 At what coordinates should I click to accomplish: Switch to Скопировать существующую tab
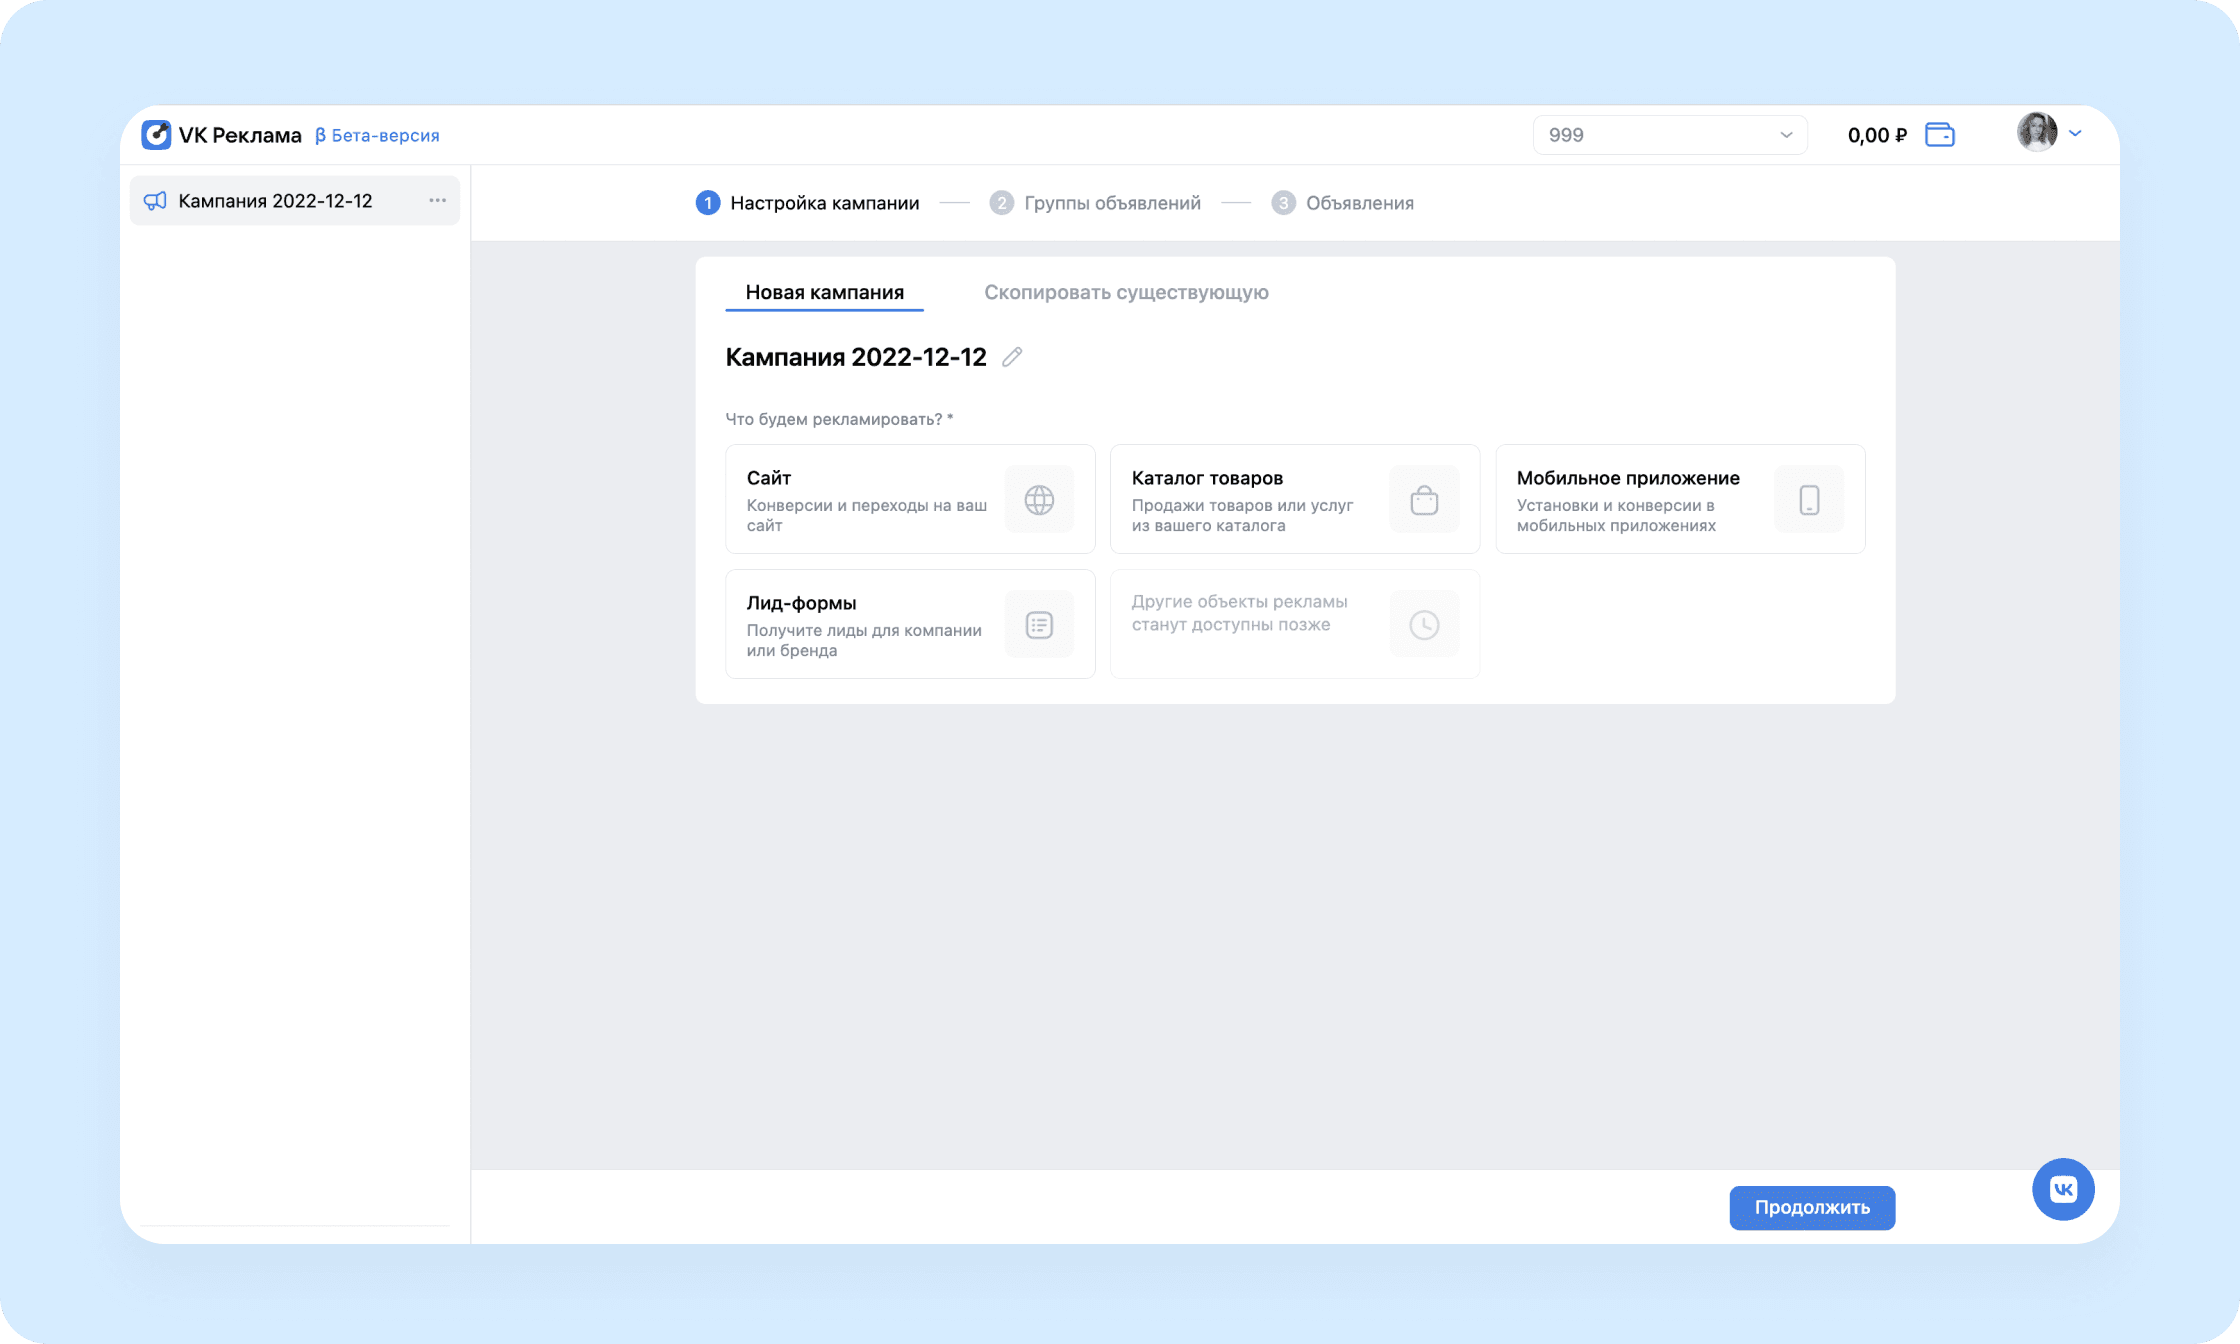(x=1126, y=292)
